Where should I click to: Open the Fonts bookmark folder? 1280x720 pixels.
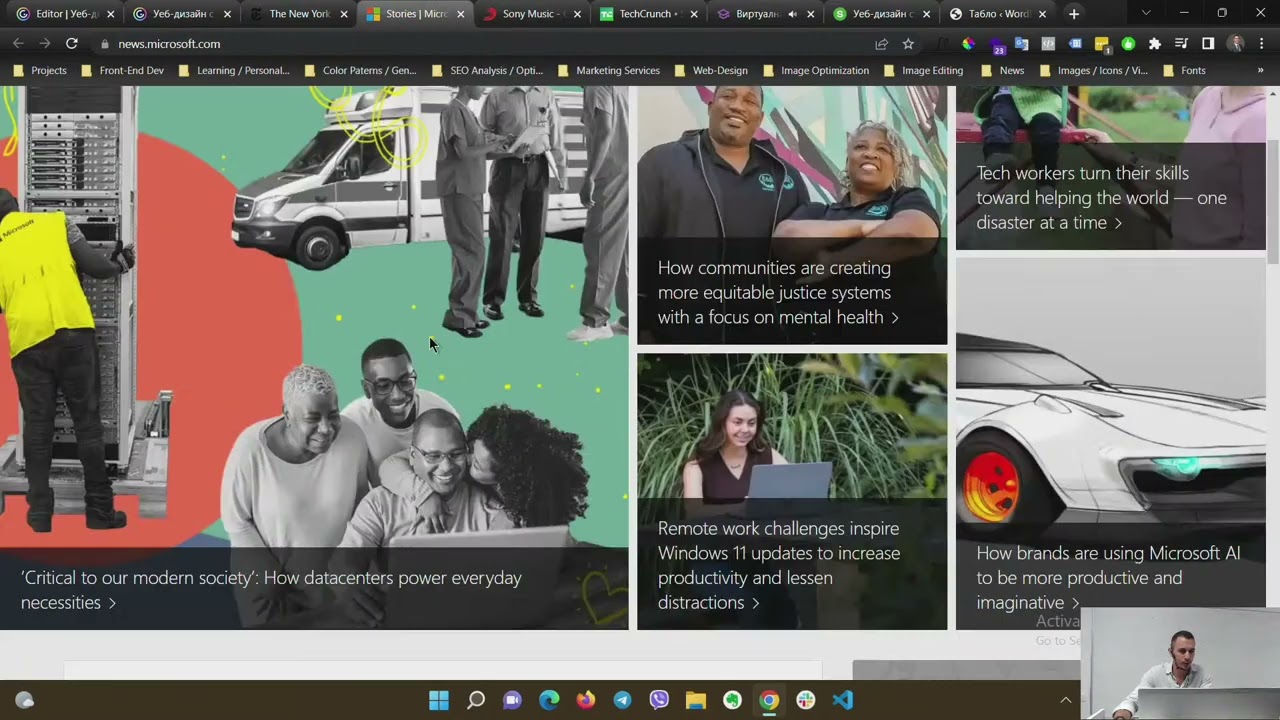pos(1184,71)
